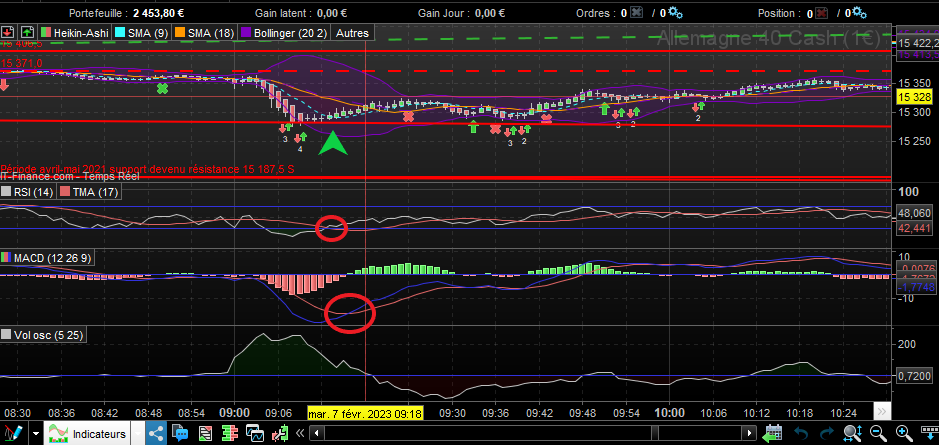Click the zoom out magnifier
The image size is (939, 445).
[879, 433]
